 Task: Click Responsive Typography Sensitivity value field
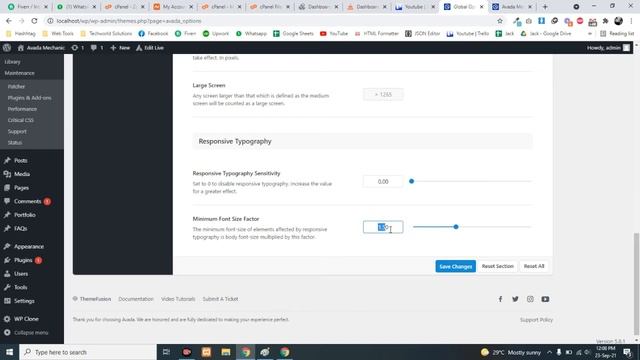[383, 182]
